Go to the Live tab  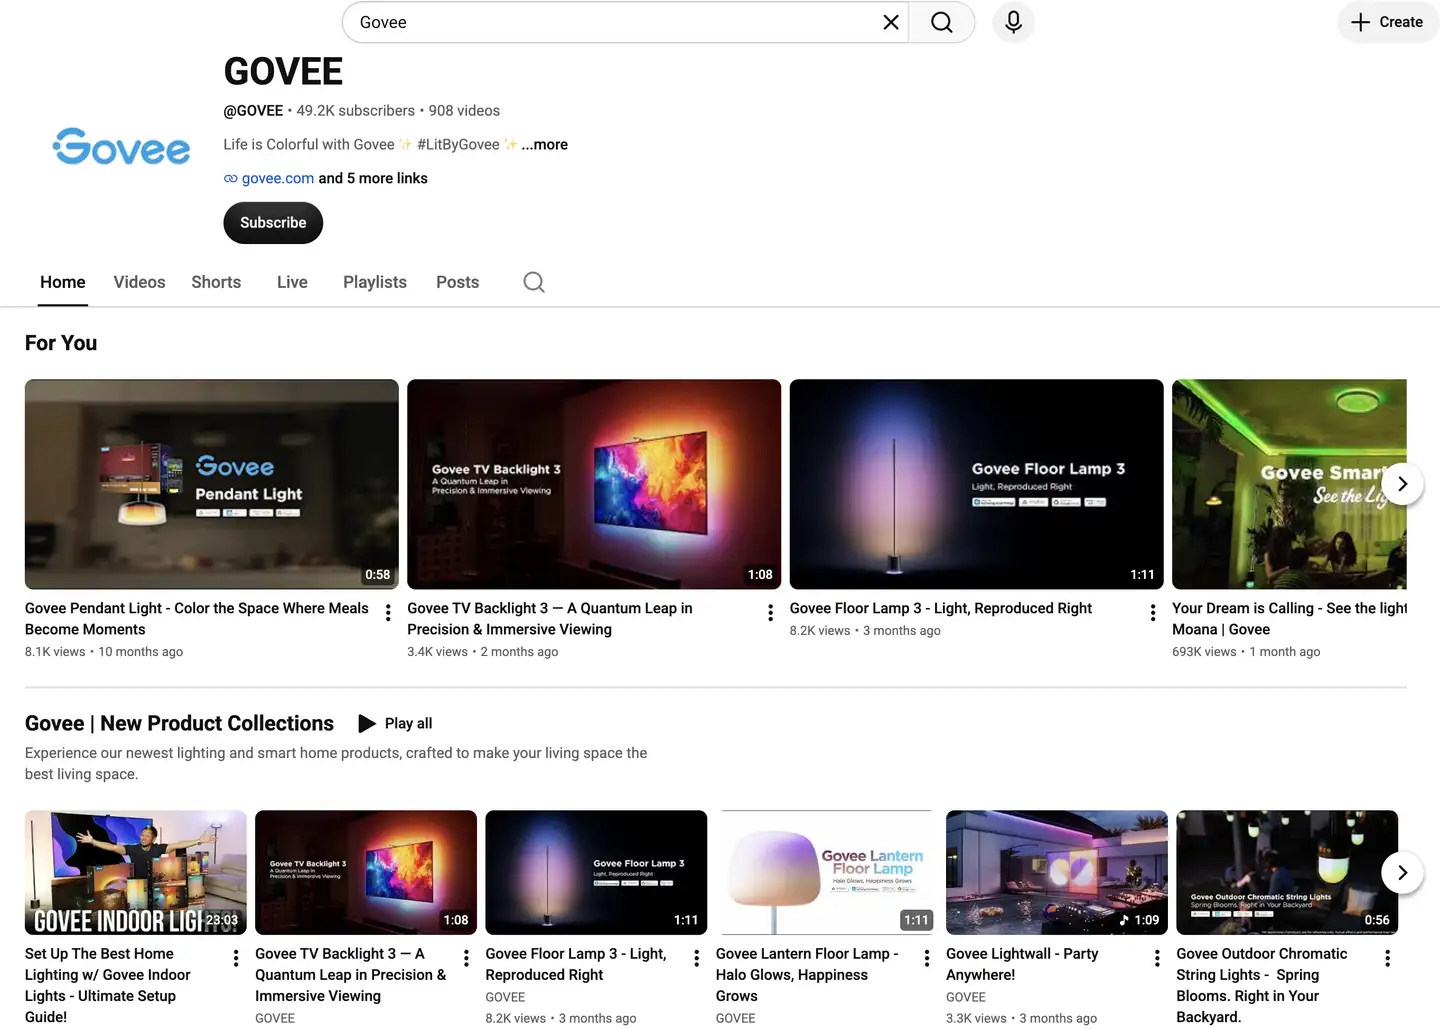click(292, 282)
